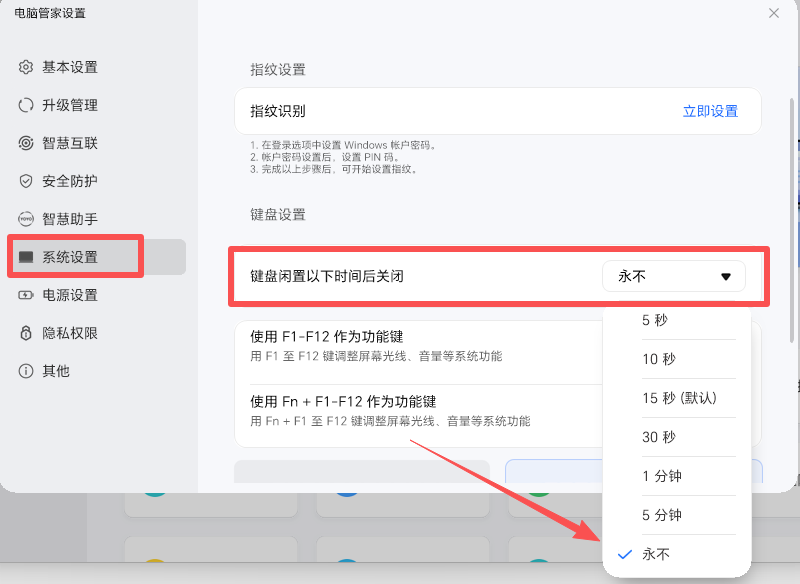Click the 智慧互联 icon in sidebar
This screenshot has height=584, width=800.
(x=26, y=143)
